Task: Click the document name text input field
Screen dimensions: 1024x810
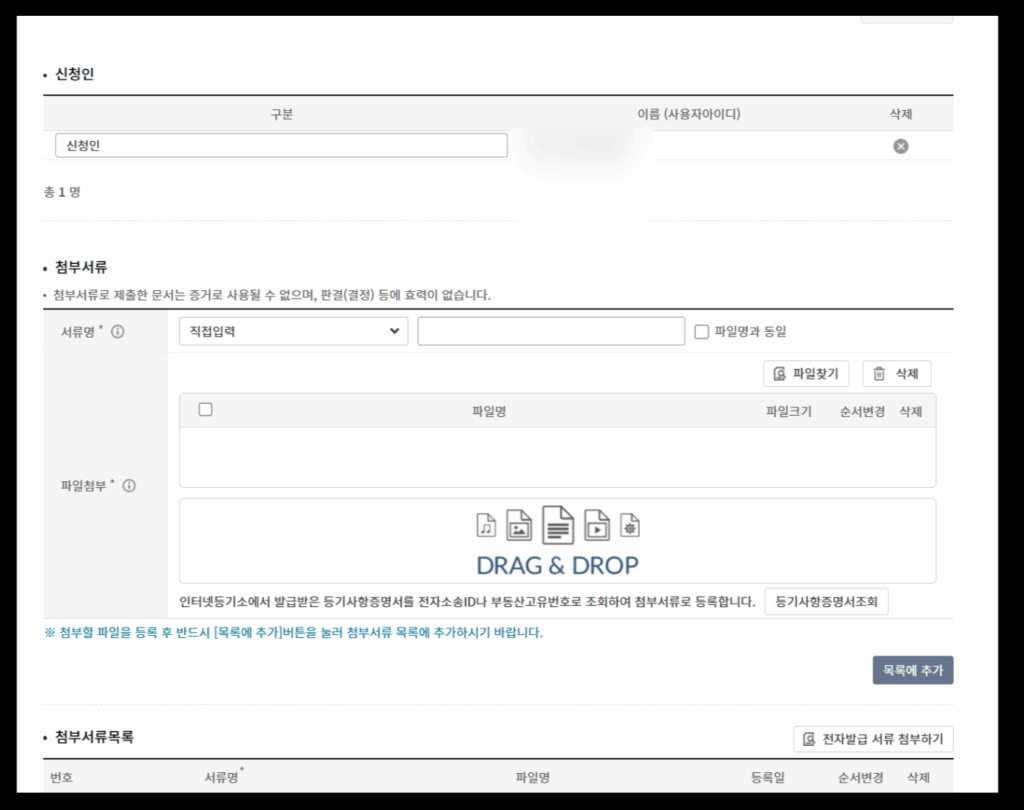Action: 551,331
